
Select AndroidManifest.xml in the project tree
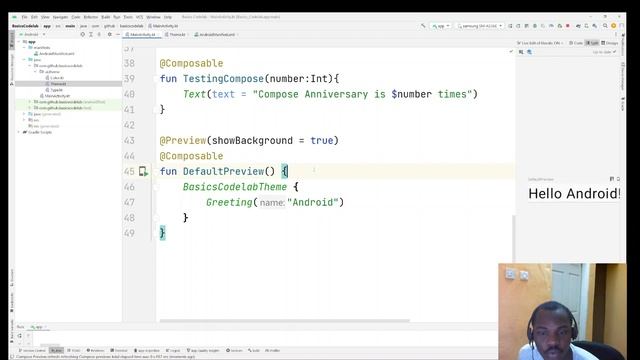[x=54, y=54]
